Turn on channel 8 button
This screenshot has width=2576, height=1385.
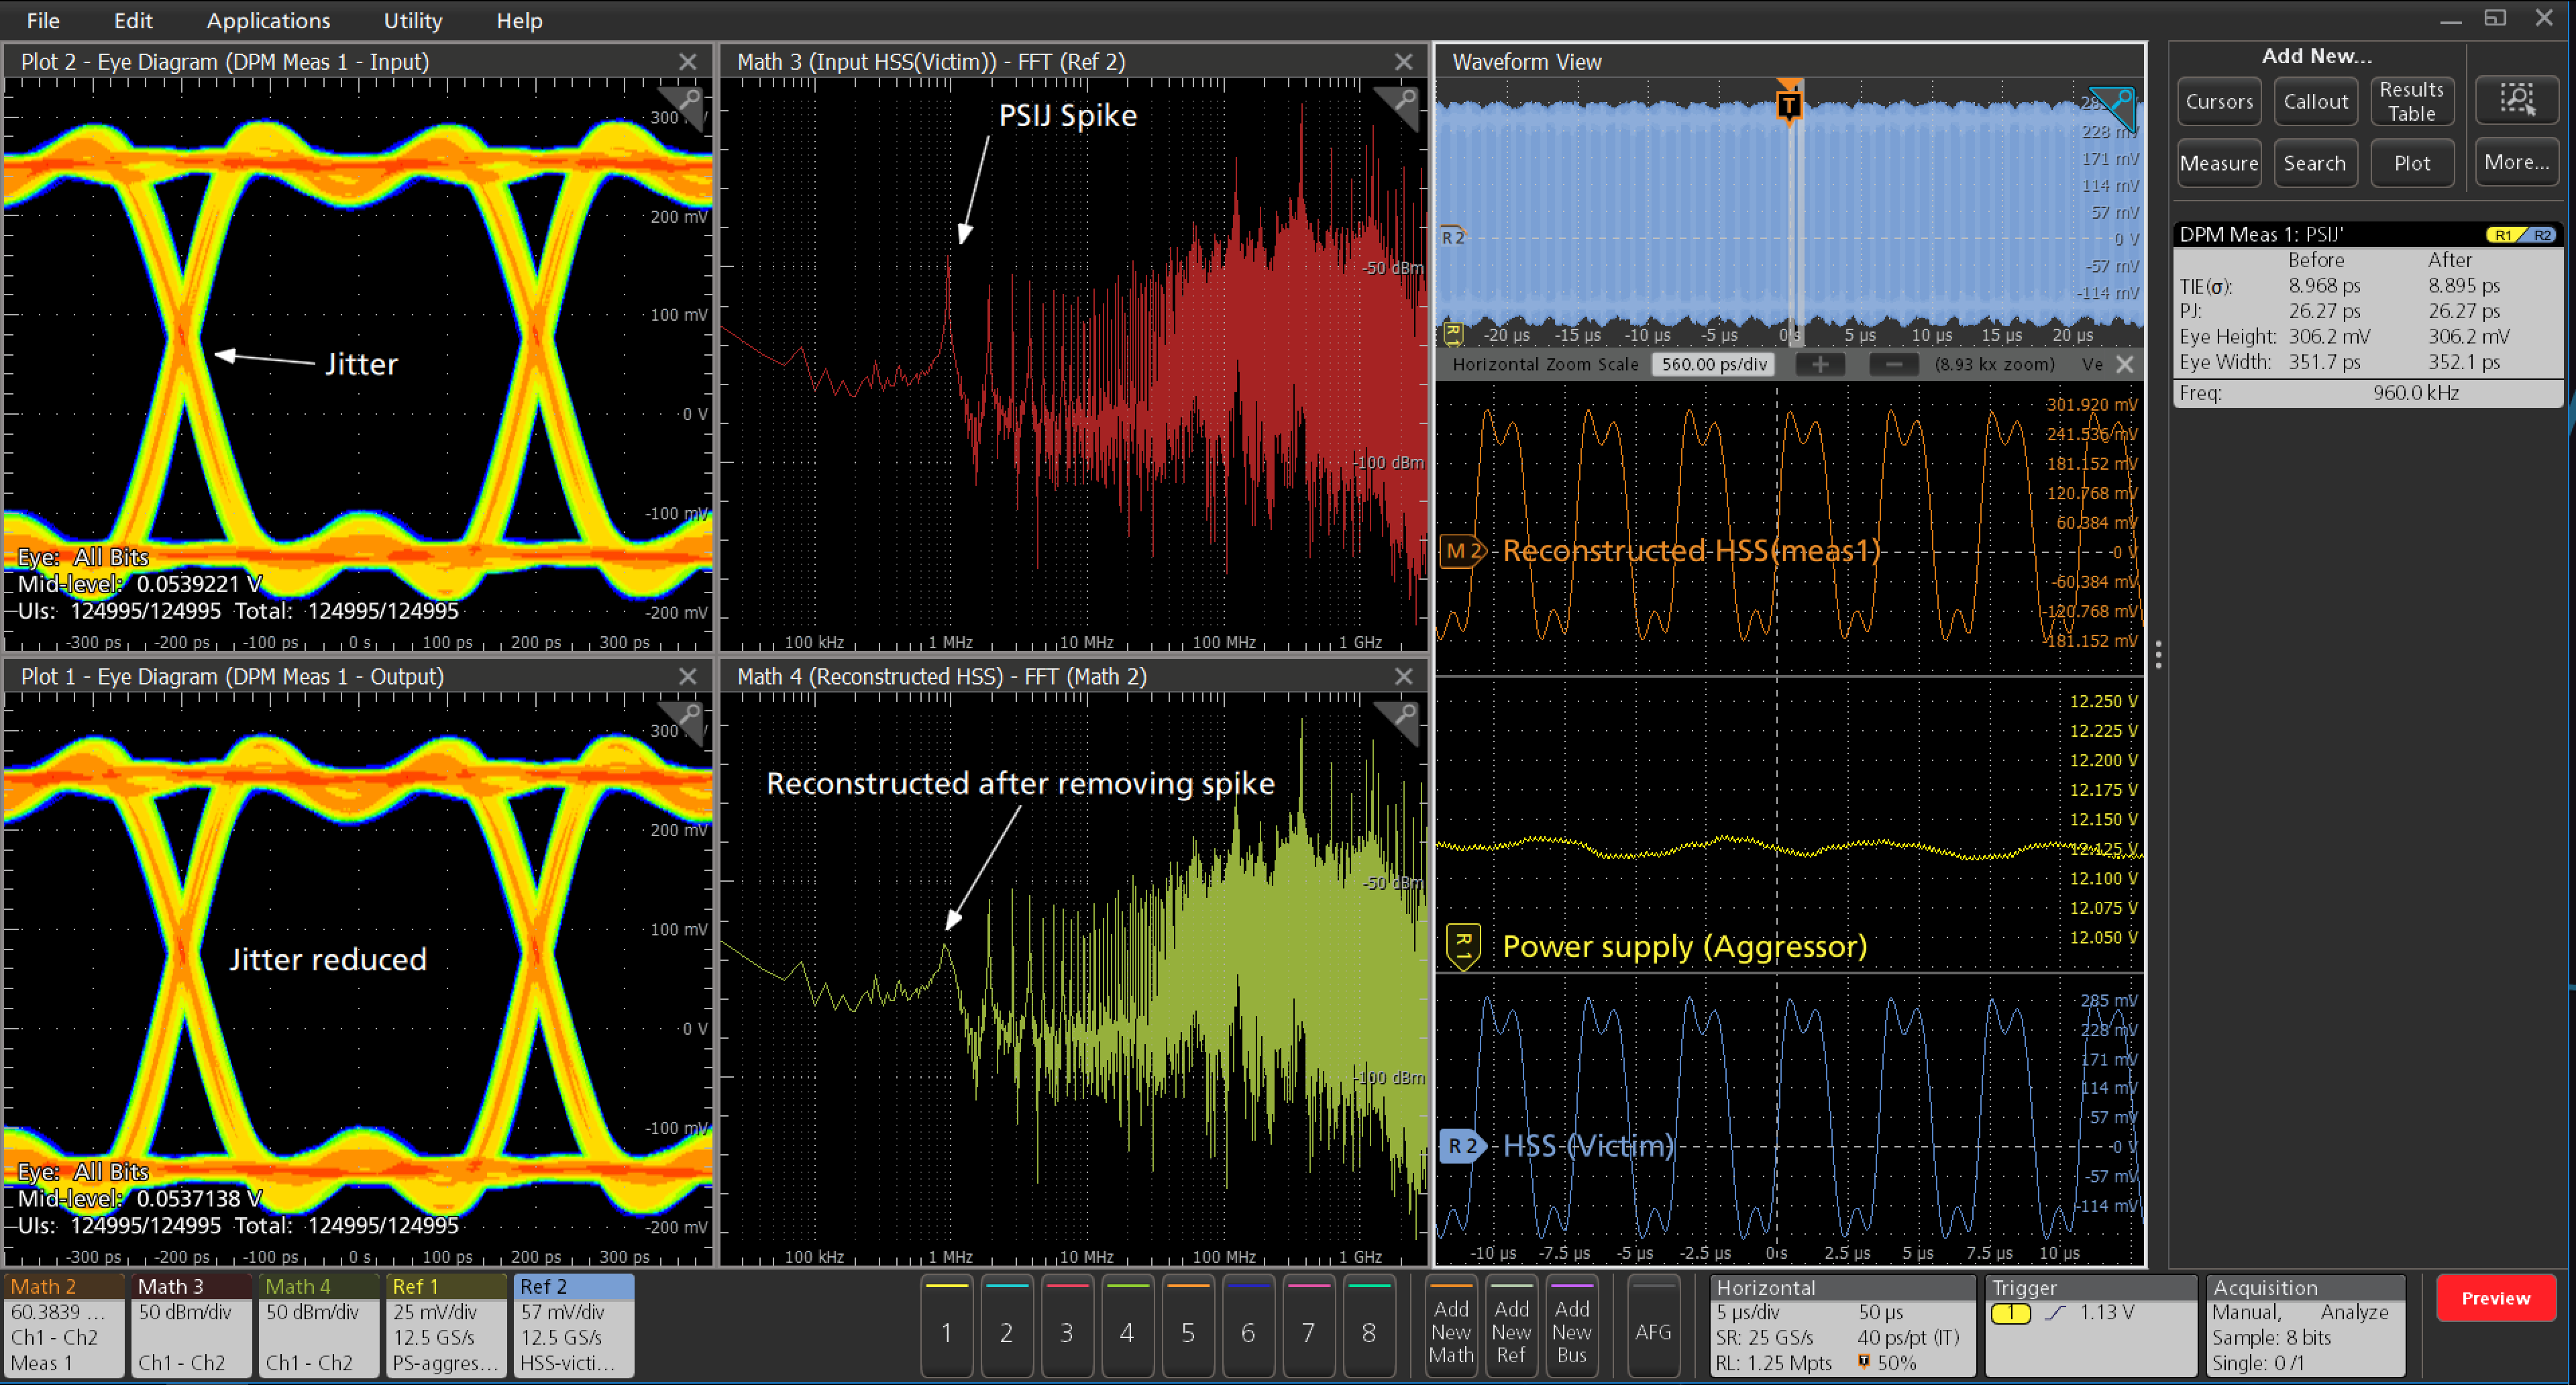[1369, 1325]
